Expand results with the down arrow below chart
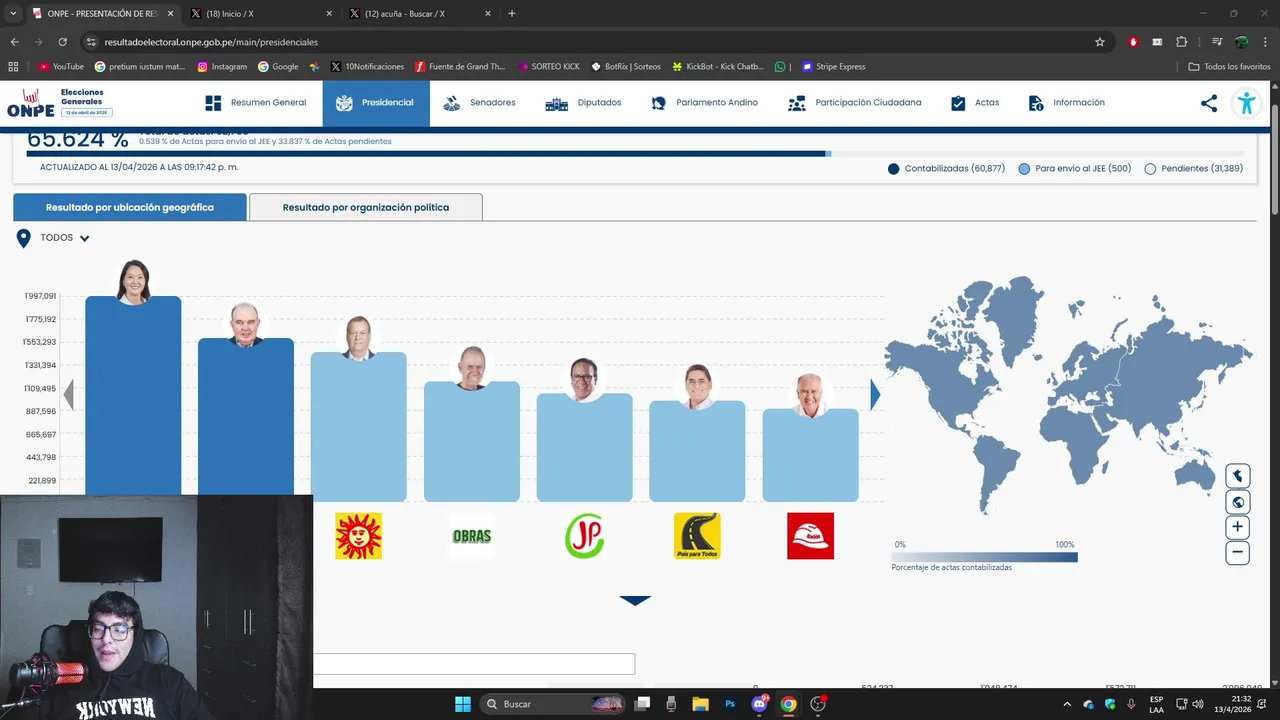The image size is (1280, 720). click(635, 600)
